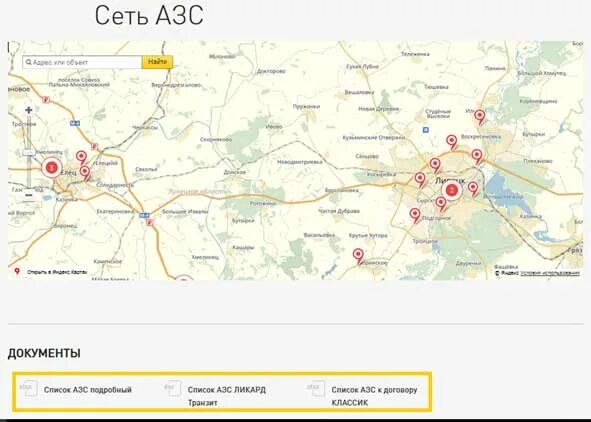Viewport: 591px width, 422px height.
Task: Open the 'Список АЗС к договору КЛАССИК' document
Action: point(374,396)
